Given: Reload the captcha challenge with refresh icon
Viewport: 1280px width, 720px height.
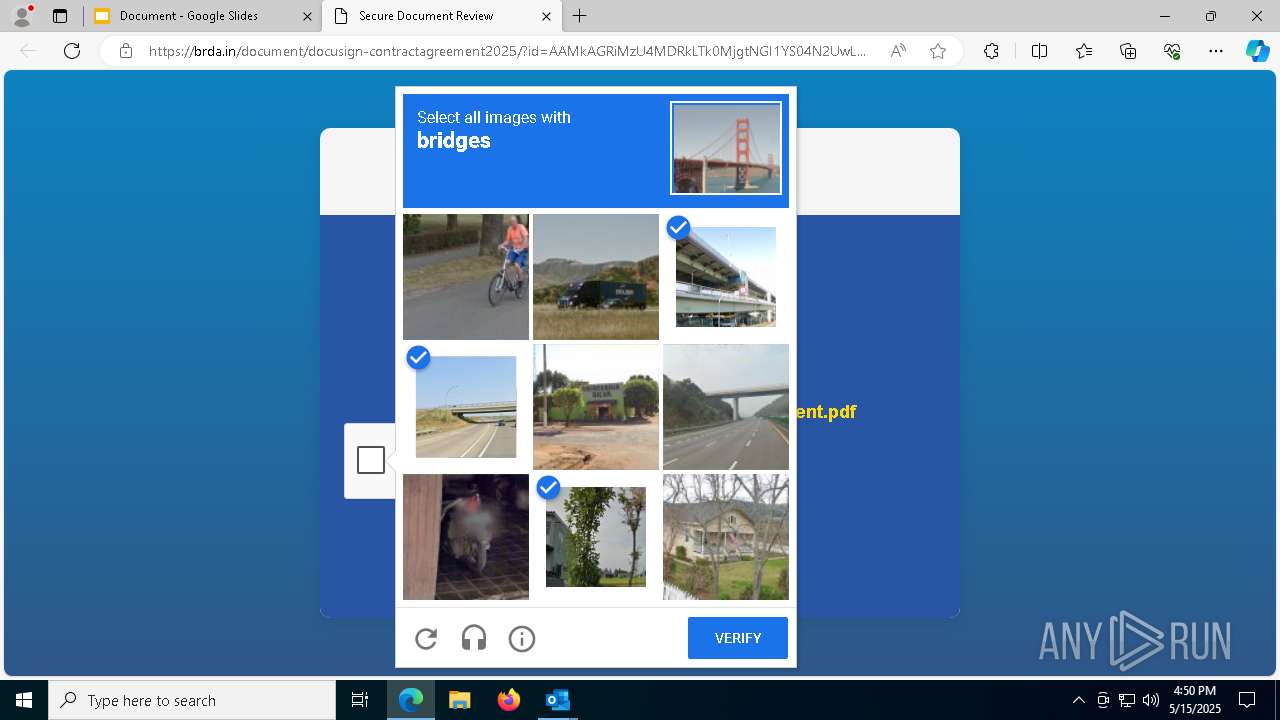Looking at the screenshot, I should pyautogui.click(x=426, y=638).
